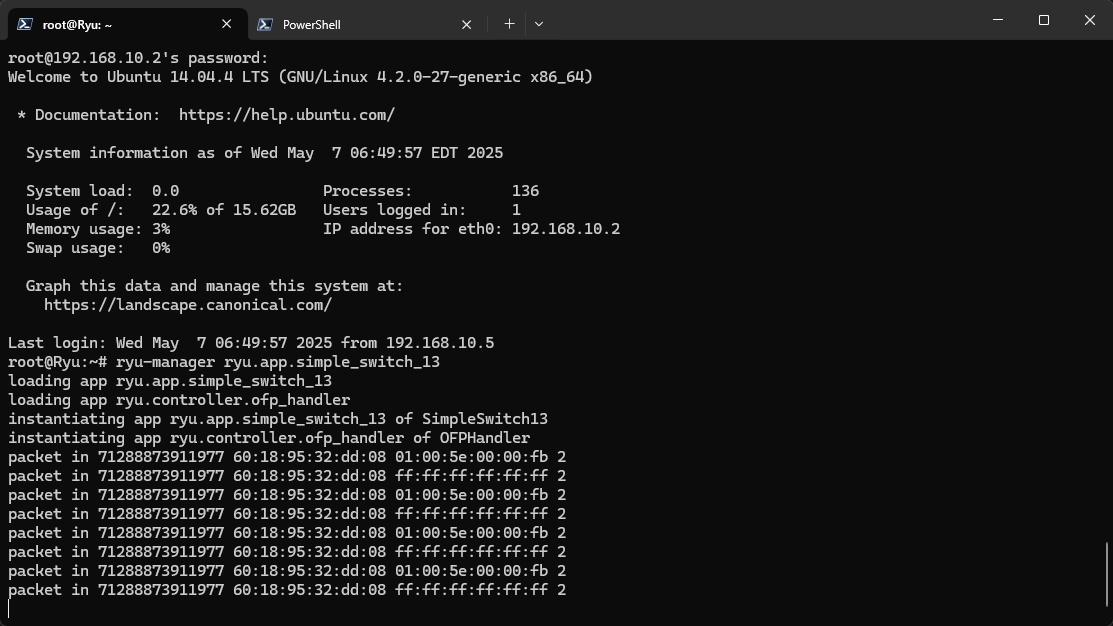Expand the new tab profile dropdown chevron
This screenshot has width=1113, height=626.
click(539, 23)
